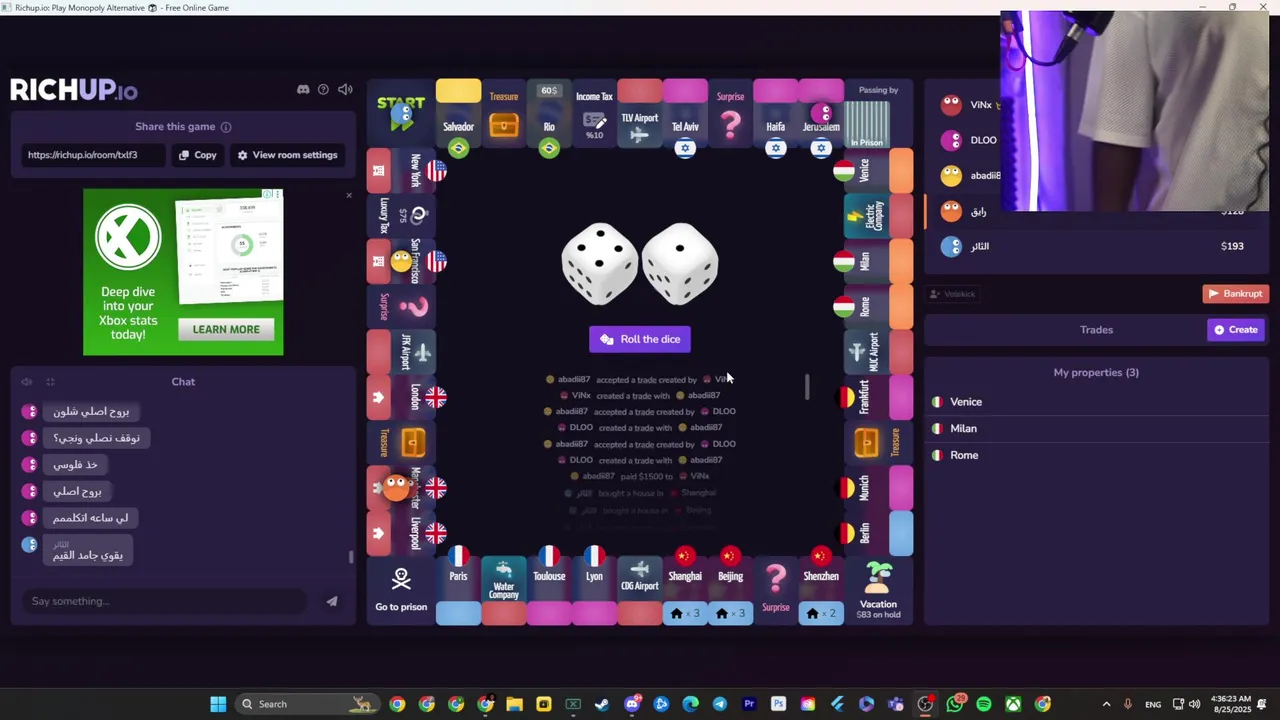Select the Vacation tile
This screenshot has width=1280, height=720.
click(x=878, y=590)
